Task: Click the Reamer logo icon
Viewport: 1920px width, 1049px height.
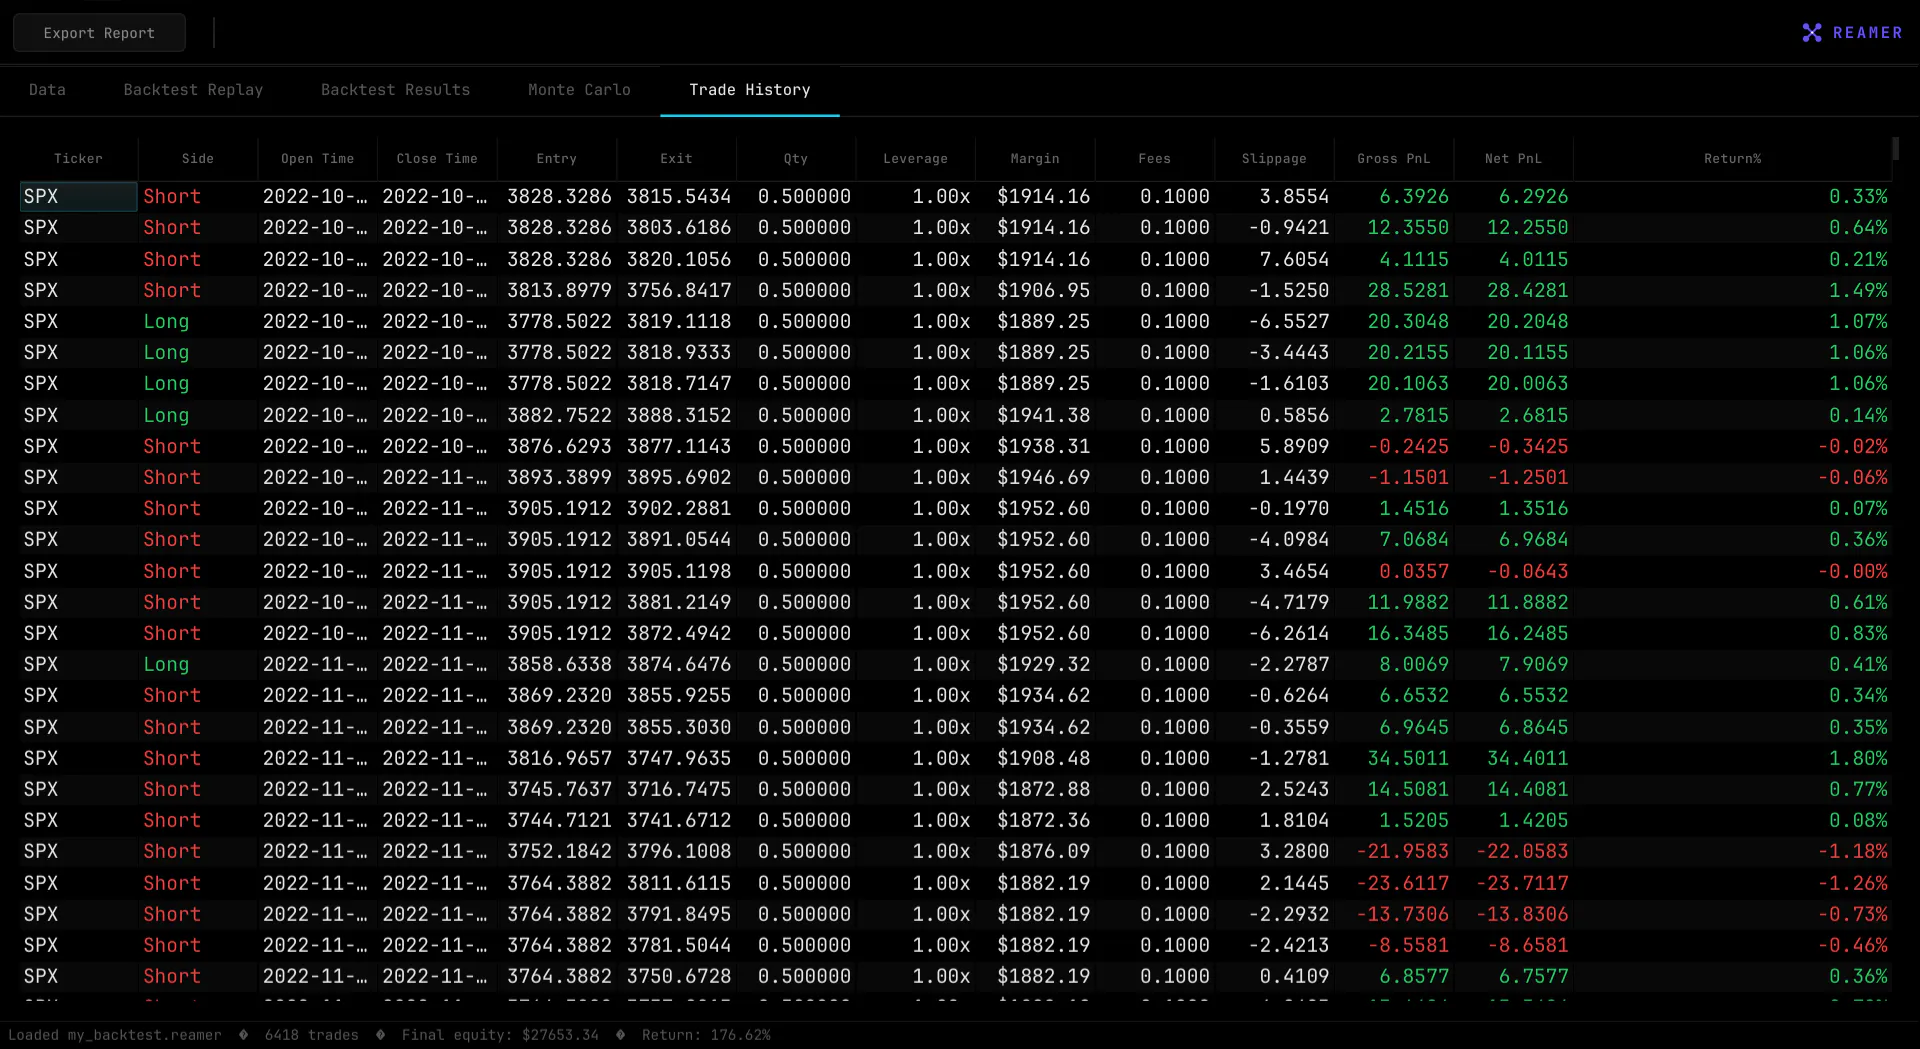Action: 1811,33
